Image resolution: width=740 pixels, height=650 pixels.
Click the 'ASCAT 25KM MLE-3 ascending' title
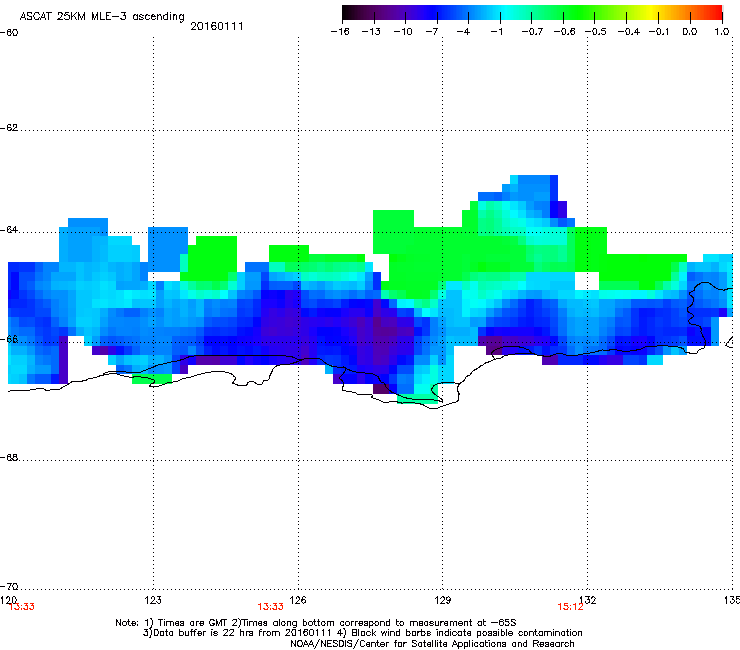click(102, 17)
